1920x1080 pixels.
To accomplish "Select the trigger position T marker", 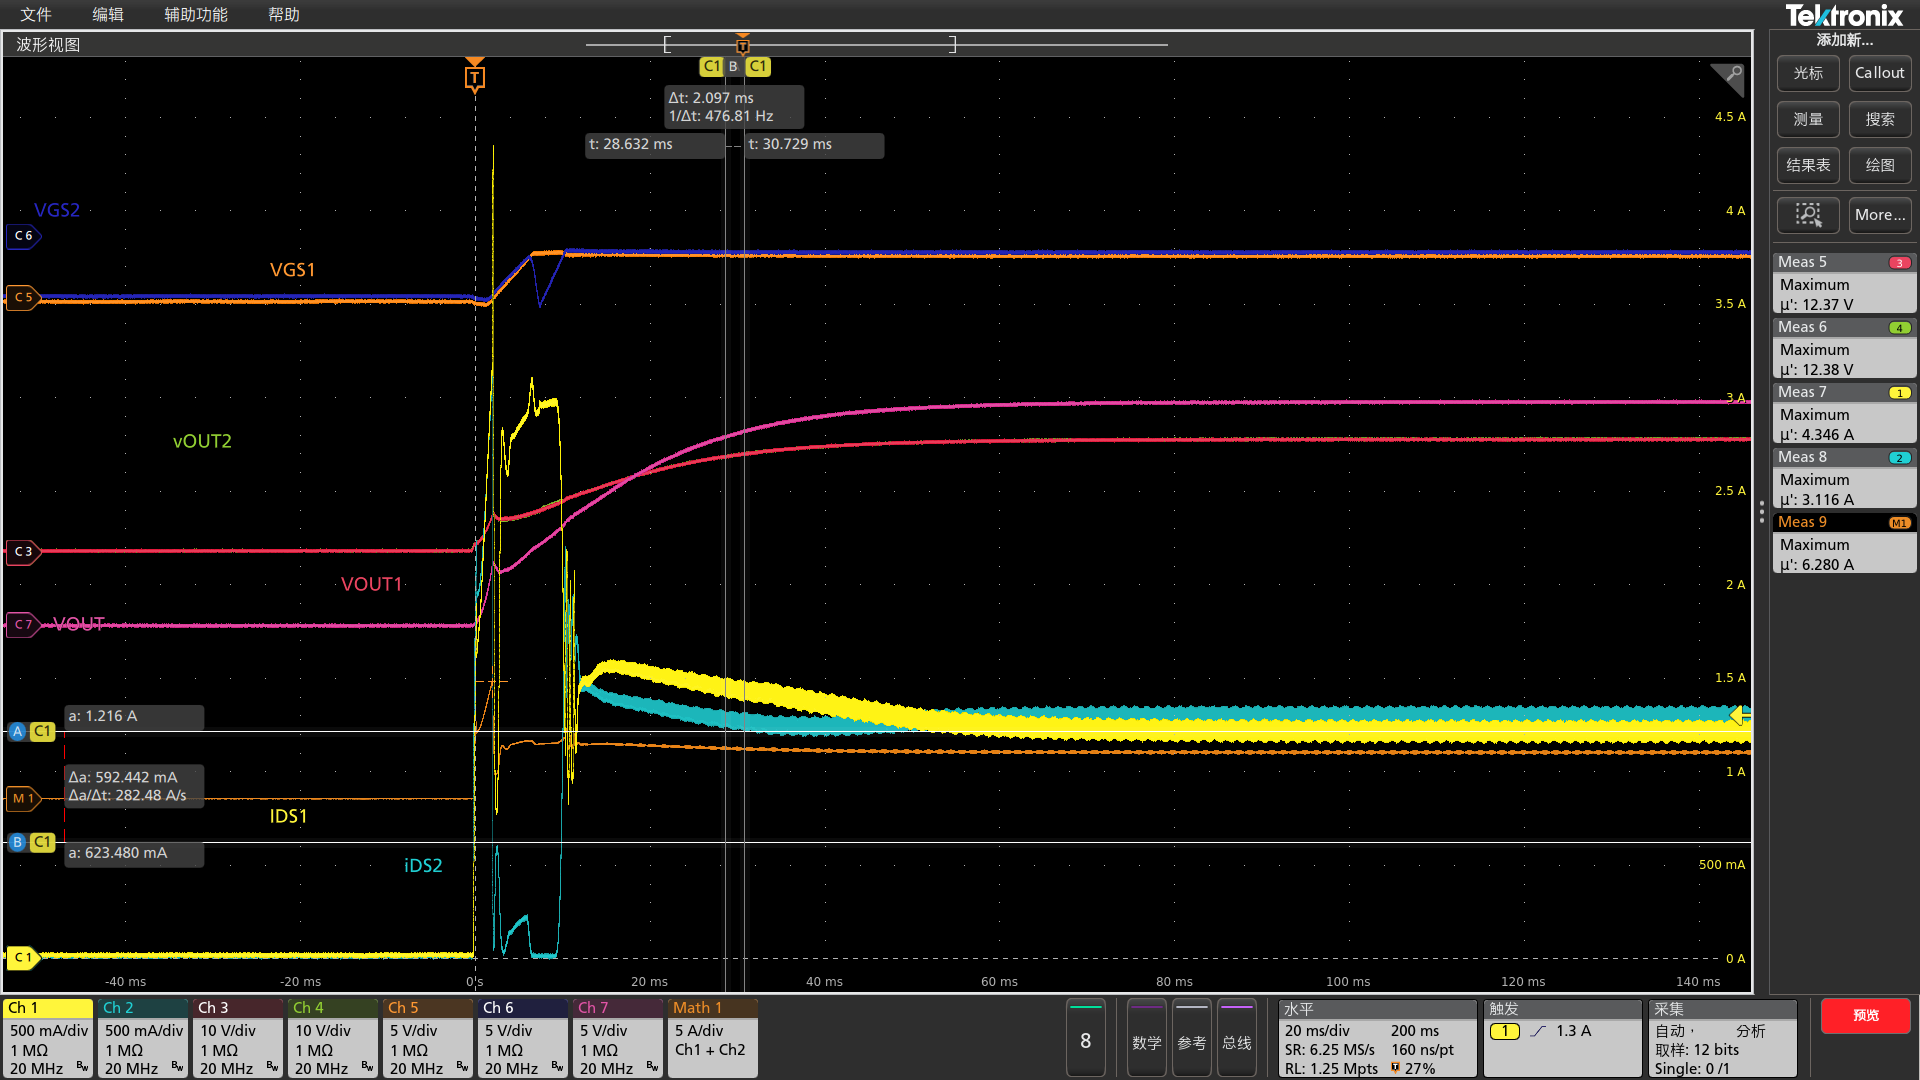I will 475,77.
